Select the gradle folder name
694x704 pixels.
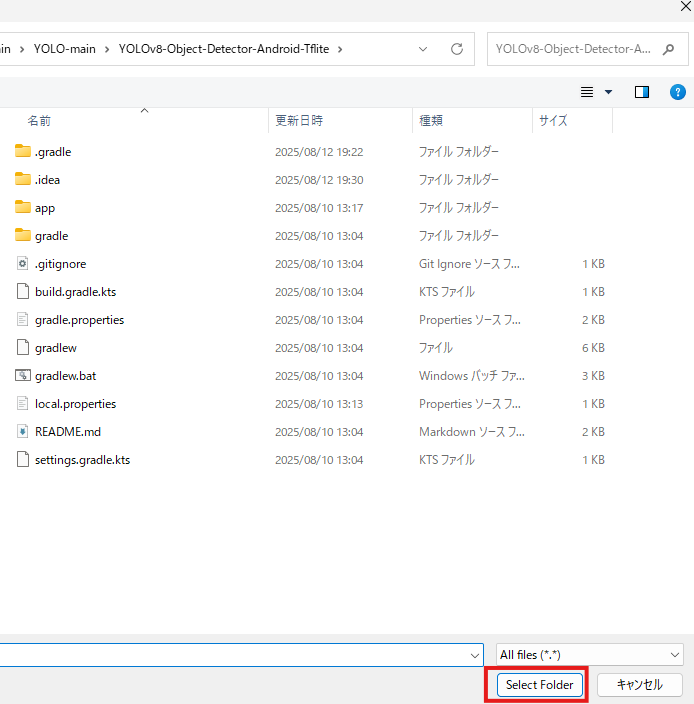pos(52,236)
